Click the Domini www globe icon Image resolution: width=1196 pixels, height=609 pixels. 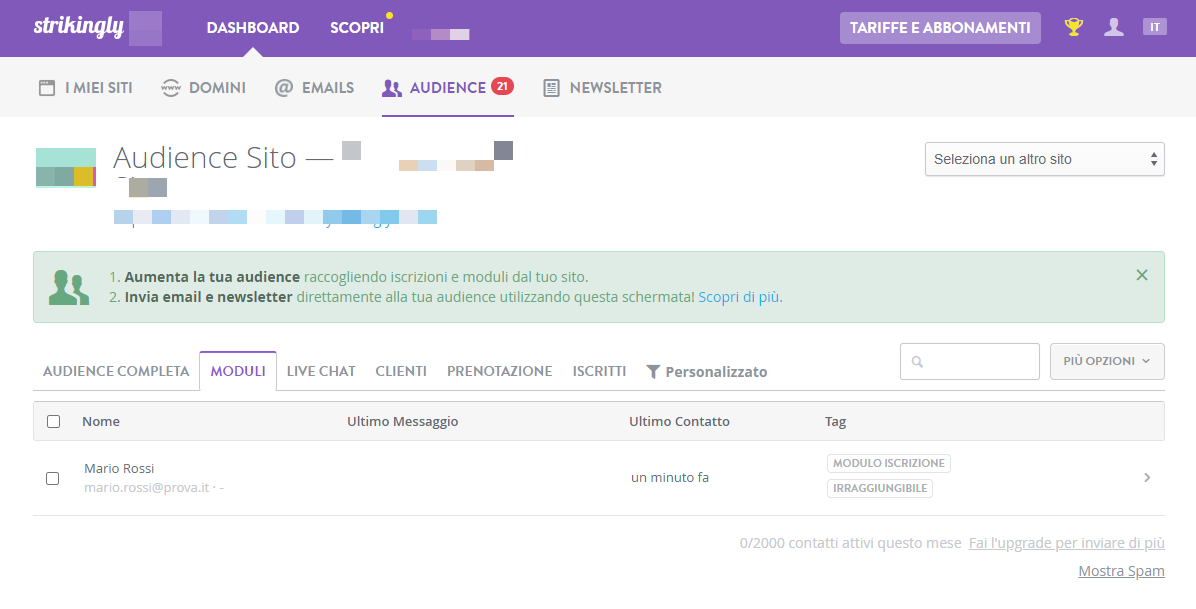171,88
